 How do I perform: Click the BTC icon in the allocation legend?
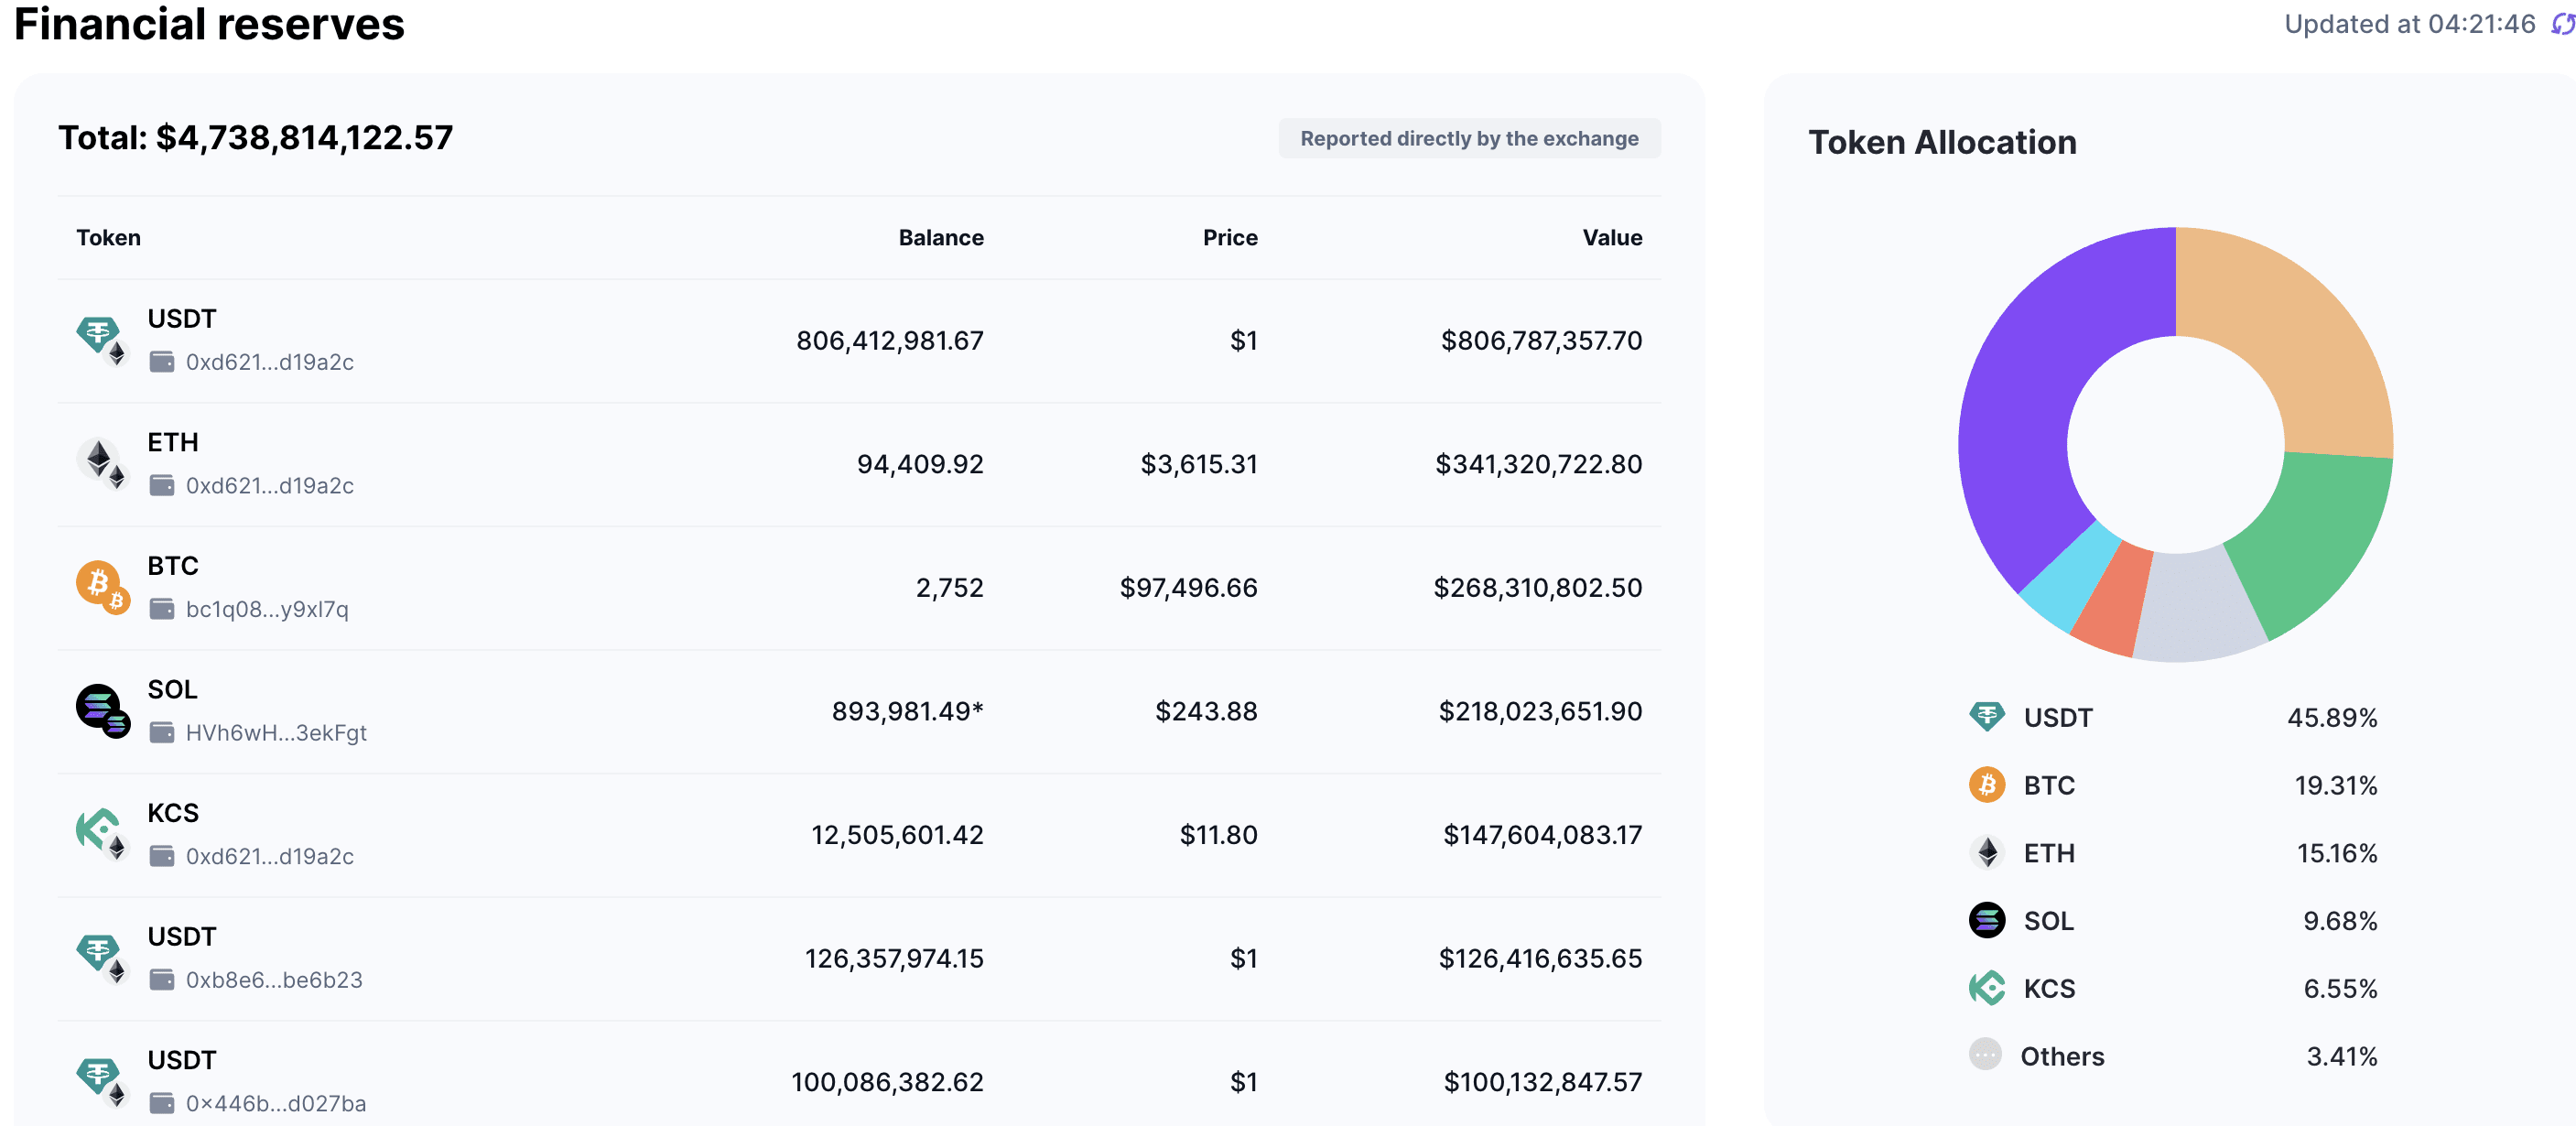(x=1986, y=785)
